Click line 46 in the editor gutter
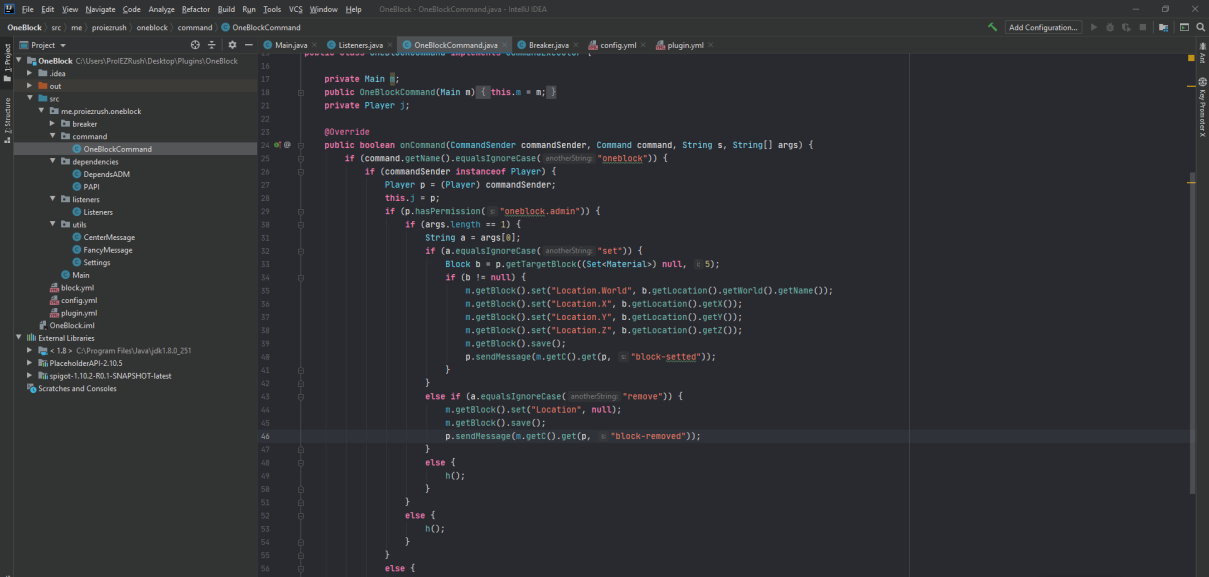 [x=266, y=436]
